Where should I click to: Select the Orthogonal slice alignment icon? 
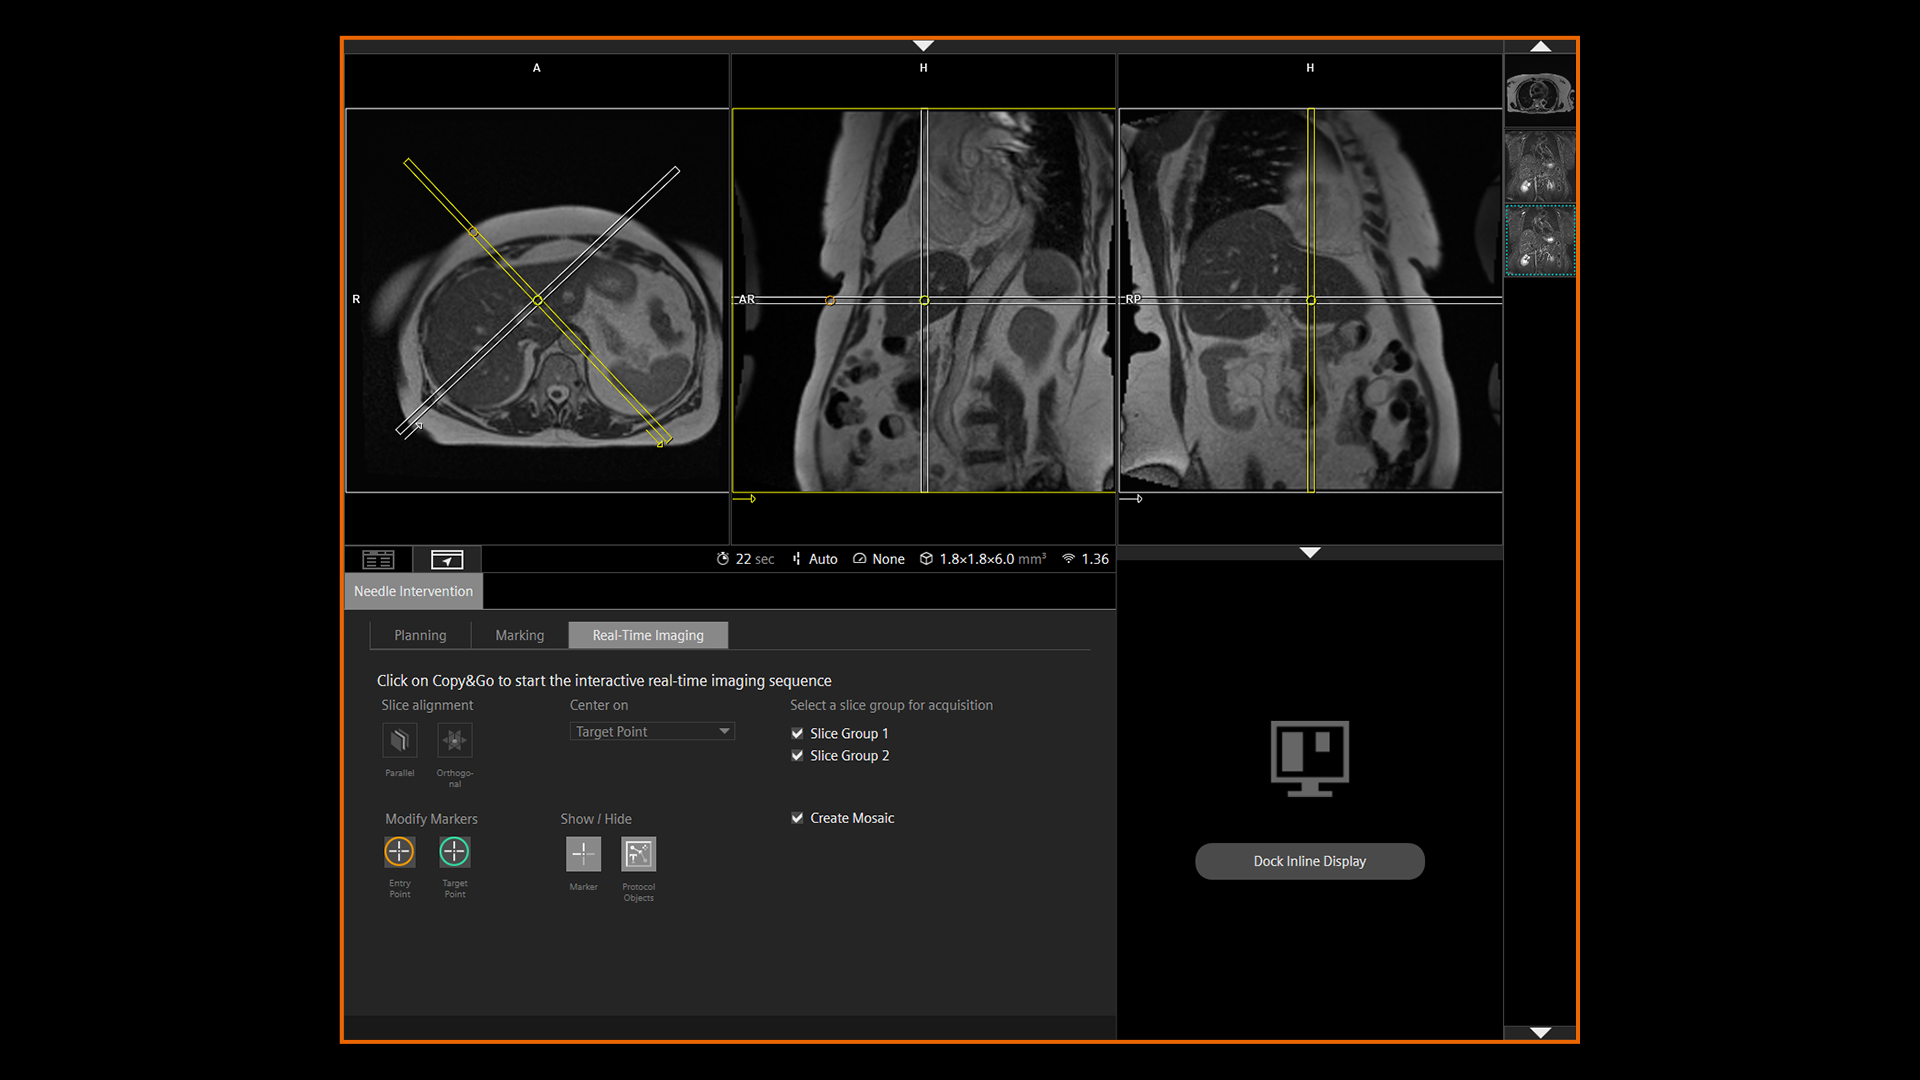454,740
